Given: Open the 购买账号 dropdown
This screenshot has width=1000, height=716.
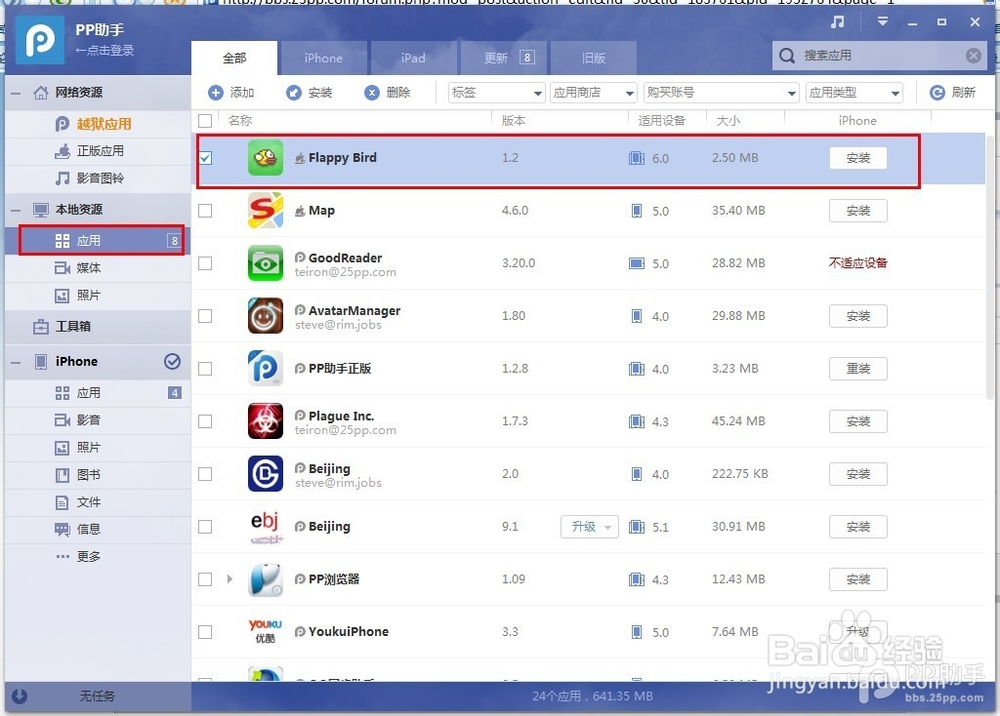Looking at the screenshot, I should coord(721,92).
